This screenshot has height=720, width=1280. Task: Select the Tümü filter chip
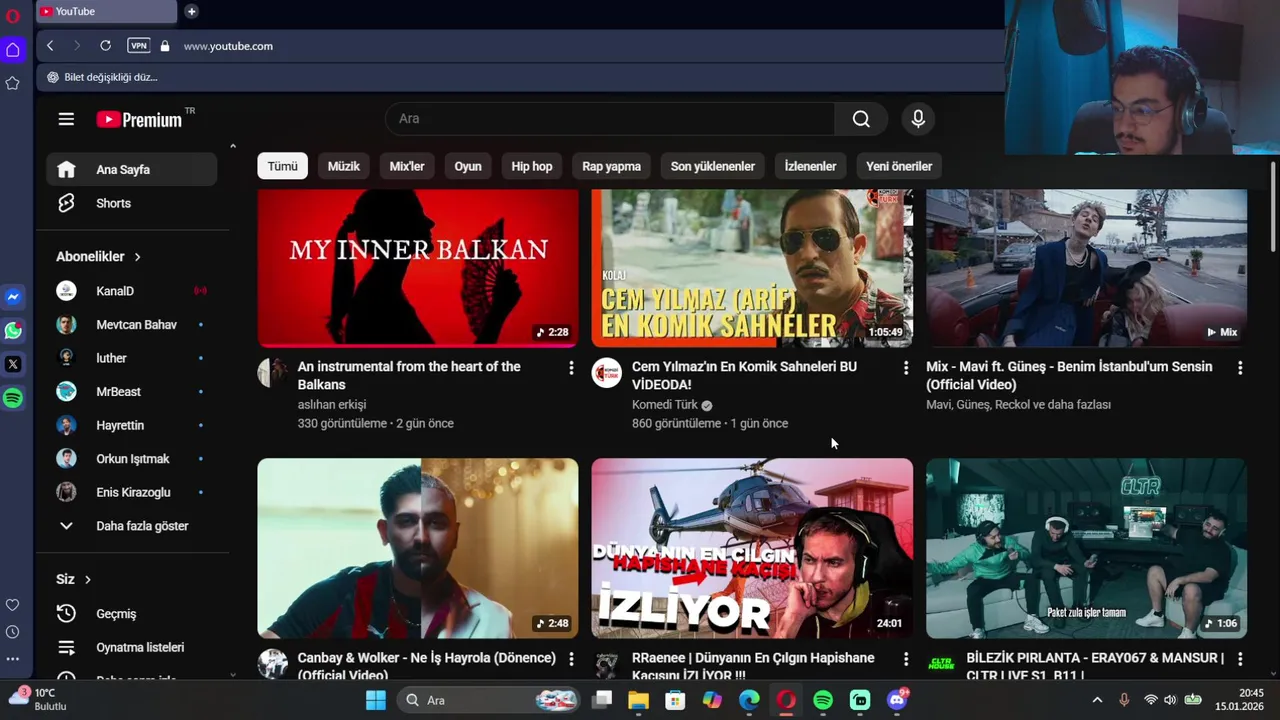coord(282,166)
